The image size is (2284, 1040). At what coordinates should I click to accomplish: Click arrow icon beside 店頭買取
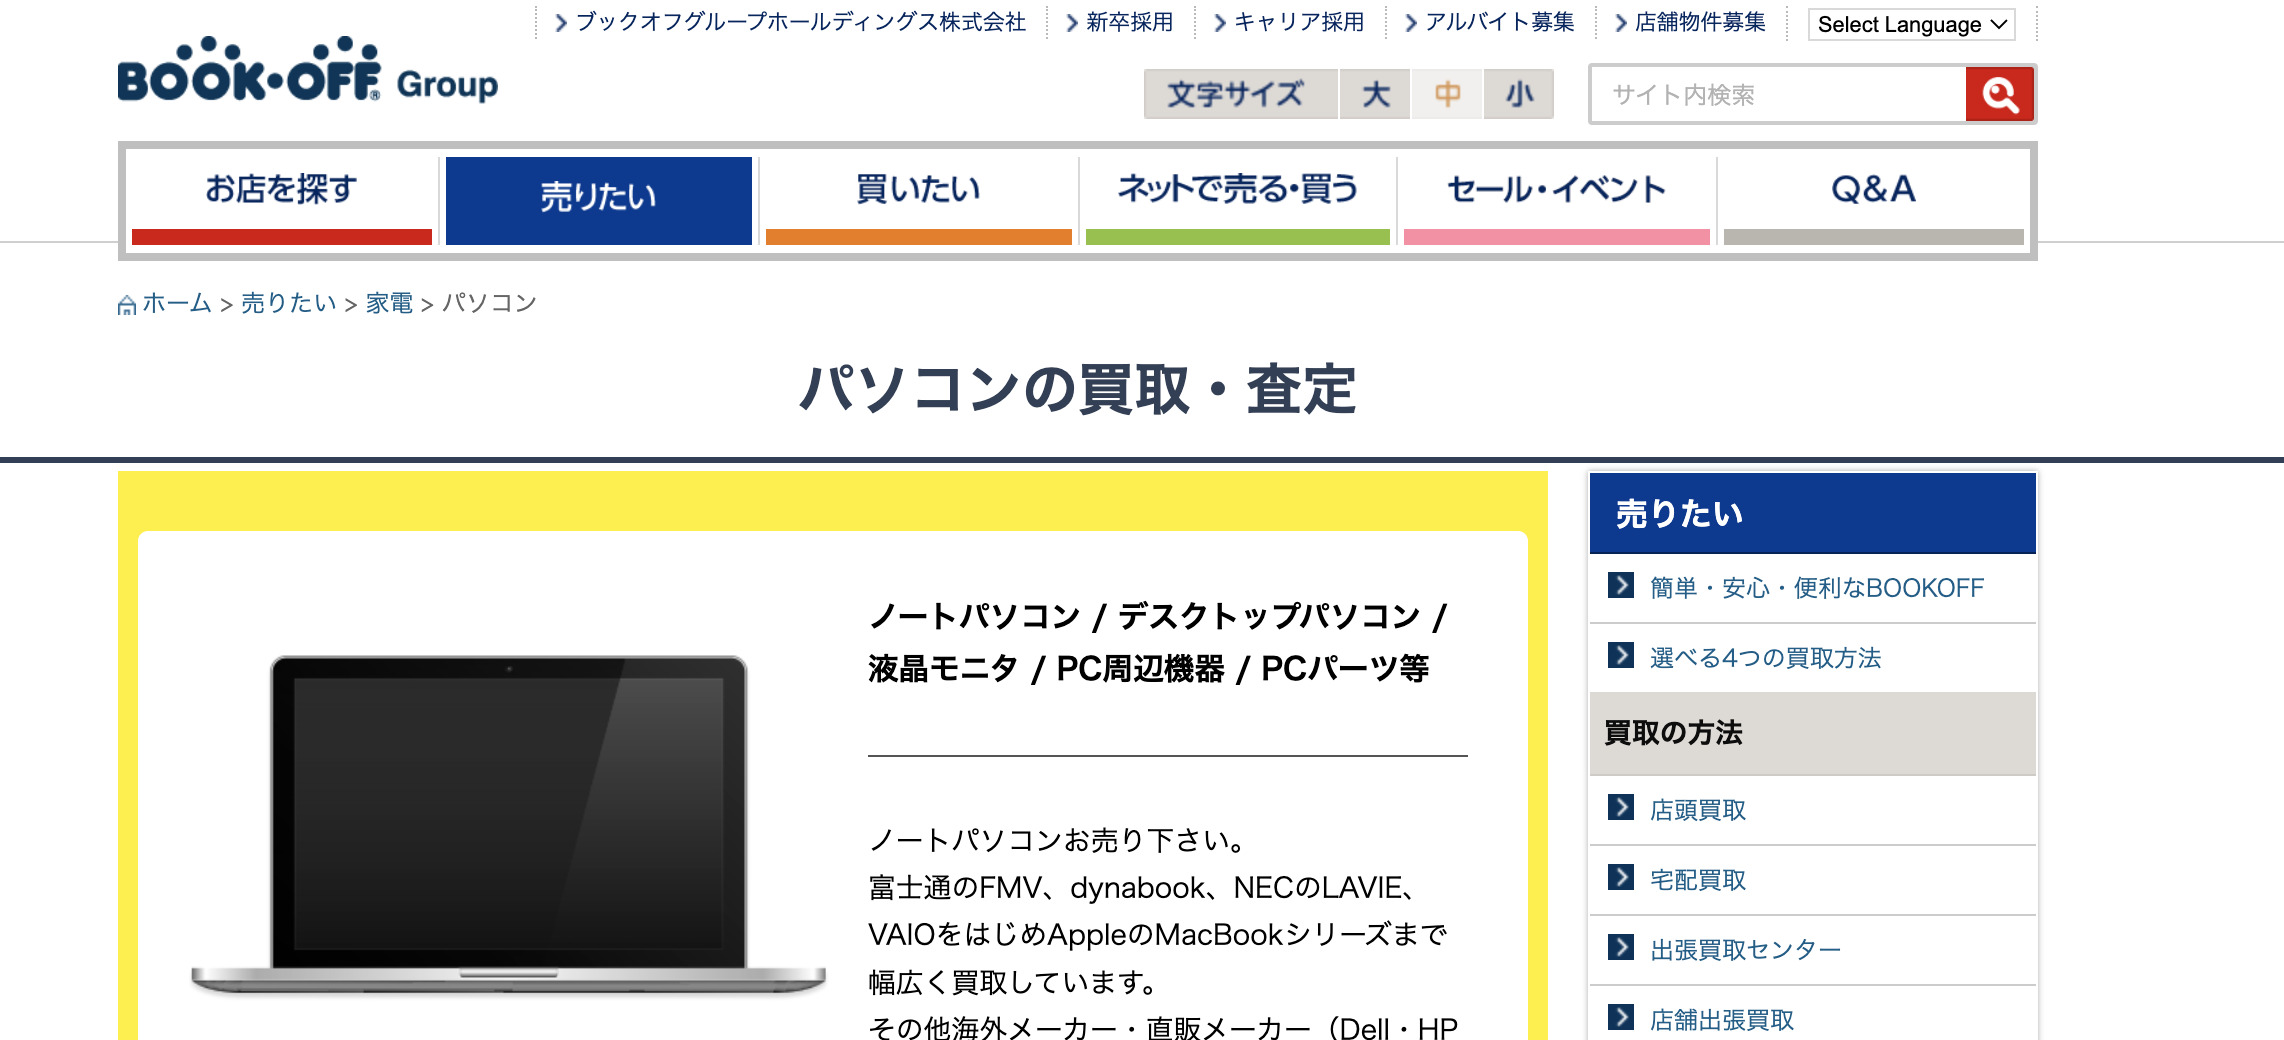coord(1620,807)
